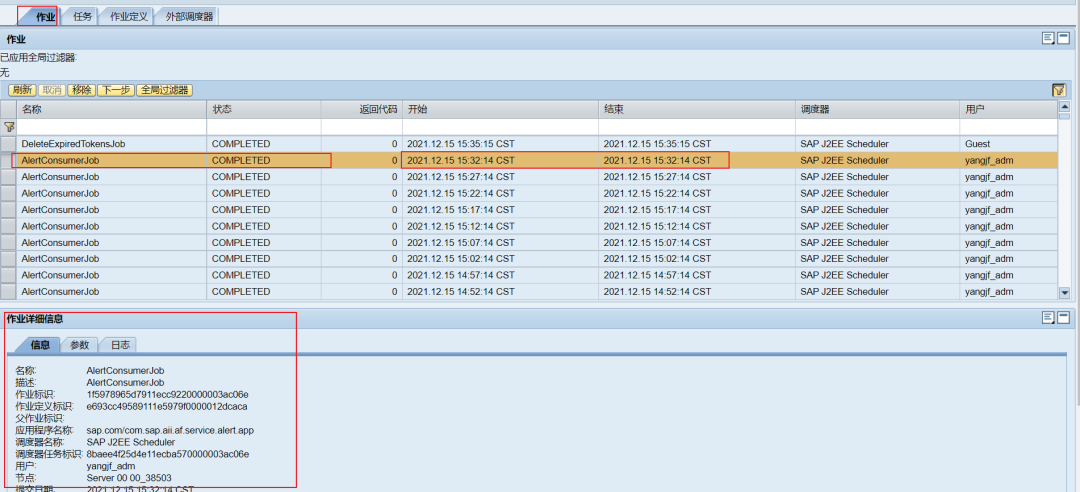This screenshot has height=492, width=1080.
Task: Click yangjf_adm in the 15:07:14 row
Action: pos(989,243)
